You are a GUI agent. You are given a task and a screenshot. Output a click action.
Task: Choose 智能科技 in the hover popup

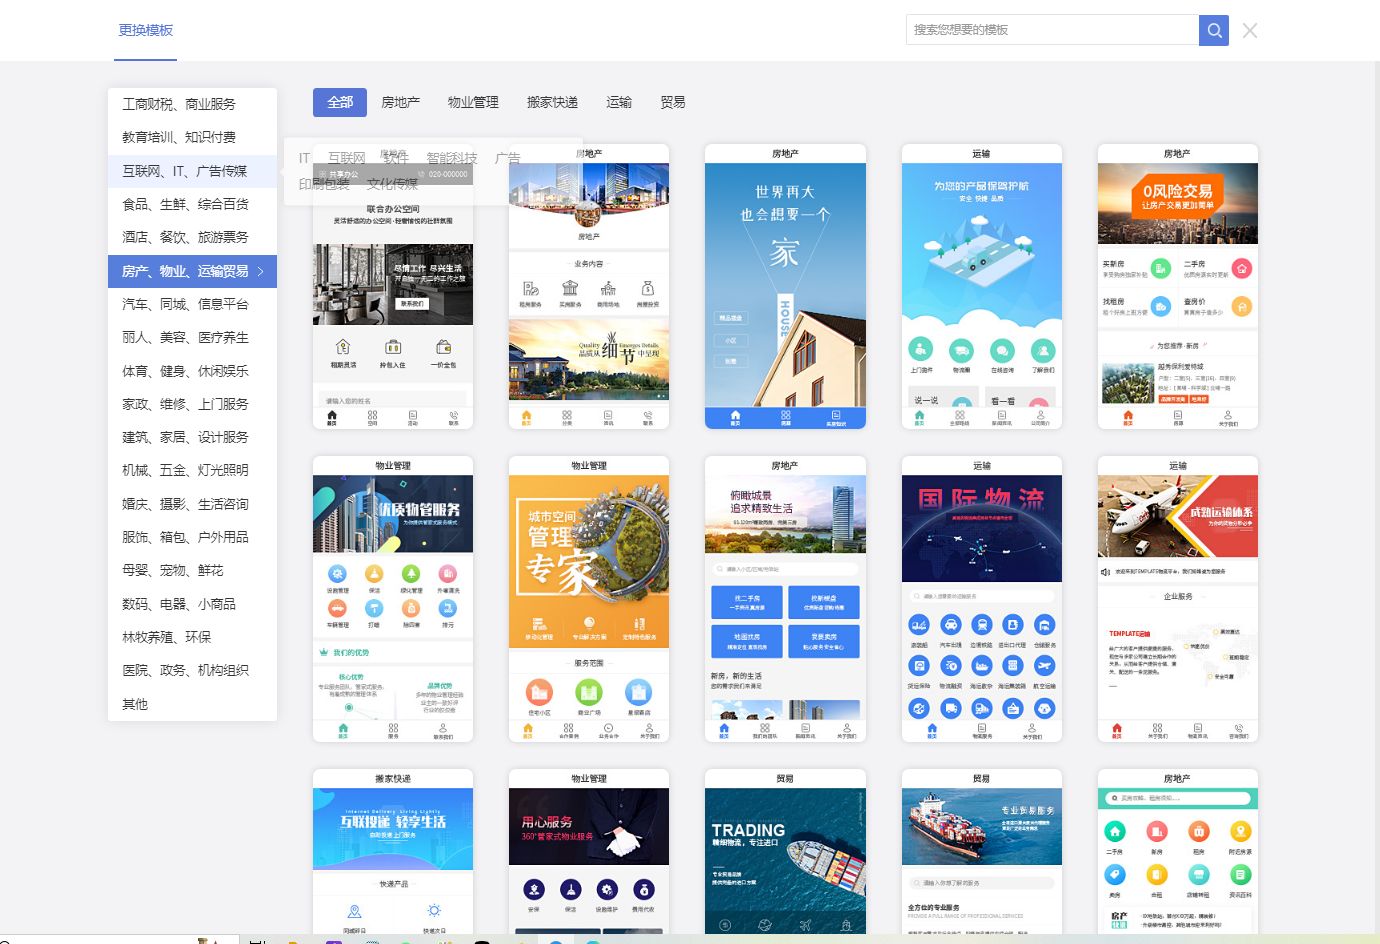452,158
